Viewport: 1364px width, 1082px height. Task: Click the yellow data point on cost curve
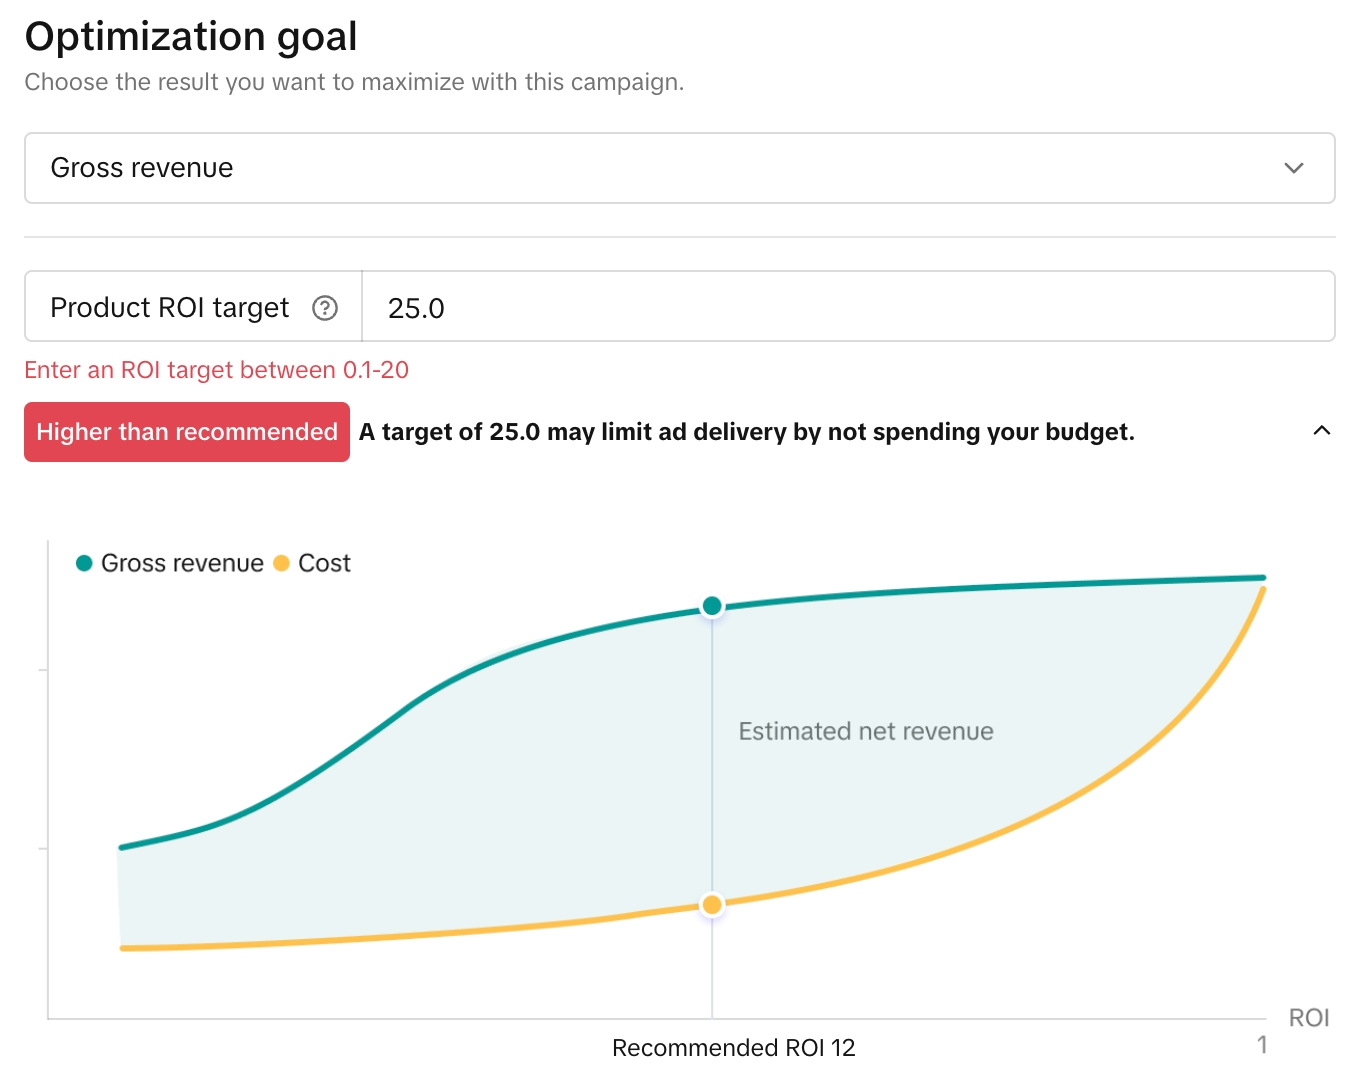(712, 905)
